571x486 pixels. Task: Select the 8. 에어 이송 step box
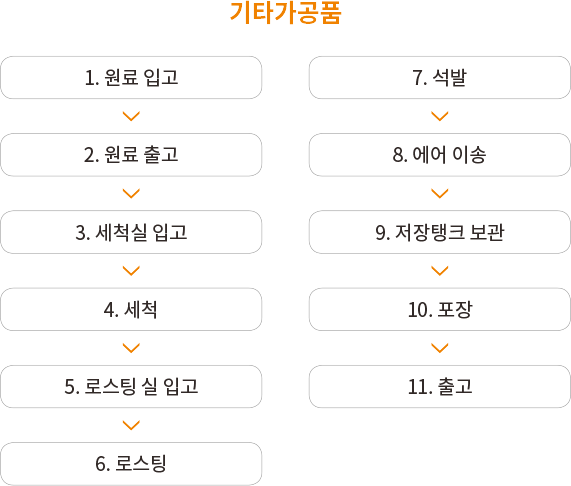point(440,155)
